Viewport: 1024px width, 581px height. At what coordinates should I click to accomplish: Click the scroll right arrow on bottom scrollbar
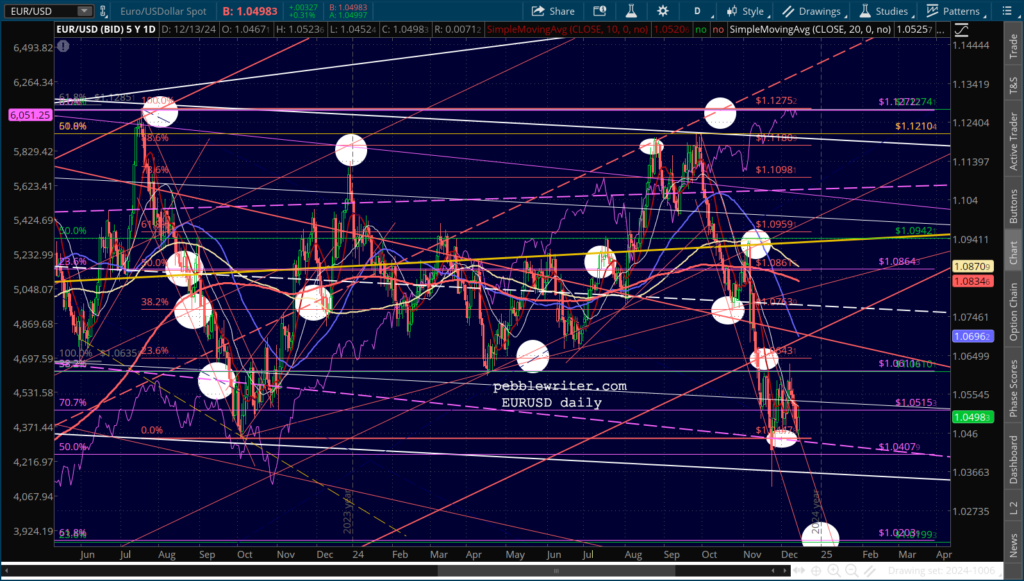tap(787, 571)
